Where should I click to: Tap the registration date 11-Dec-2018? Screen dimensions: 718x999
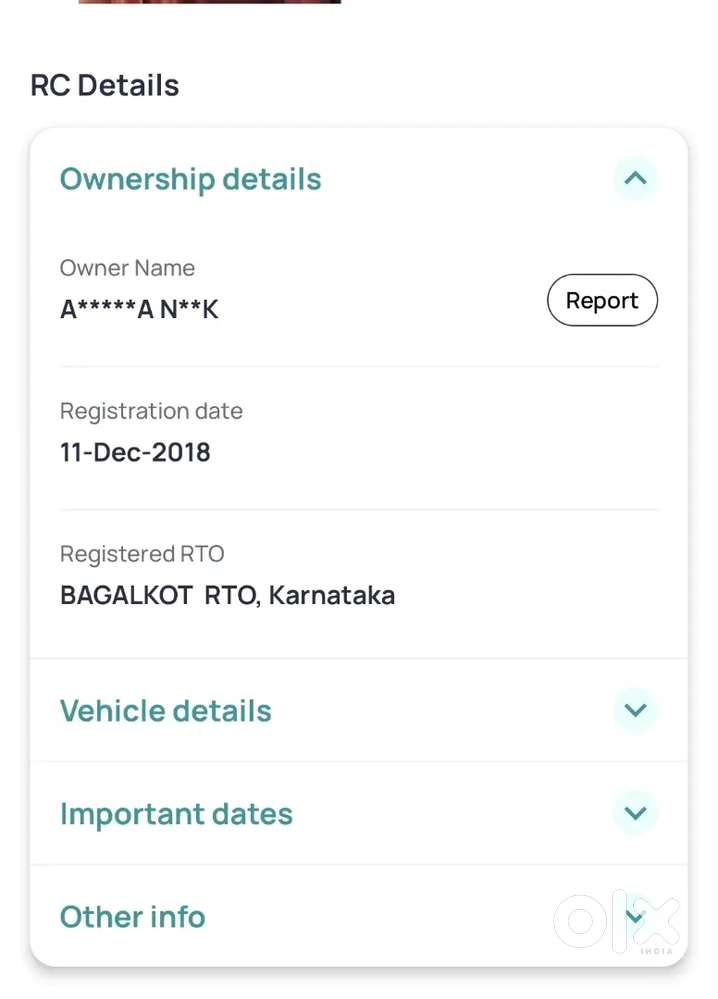(135, 452)
